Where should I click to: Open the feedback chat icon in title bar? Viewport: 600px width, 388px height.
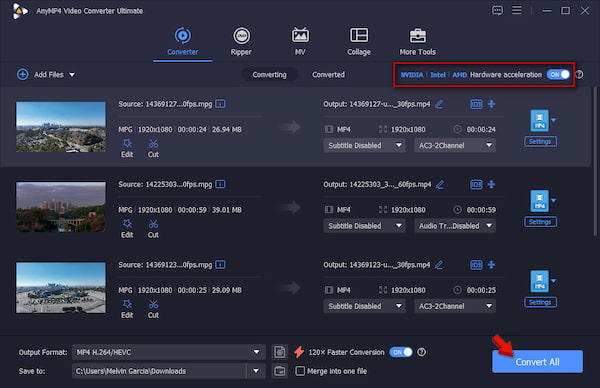(x=497, y=11)
